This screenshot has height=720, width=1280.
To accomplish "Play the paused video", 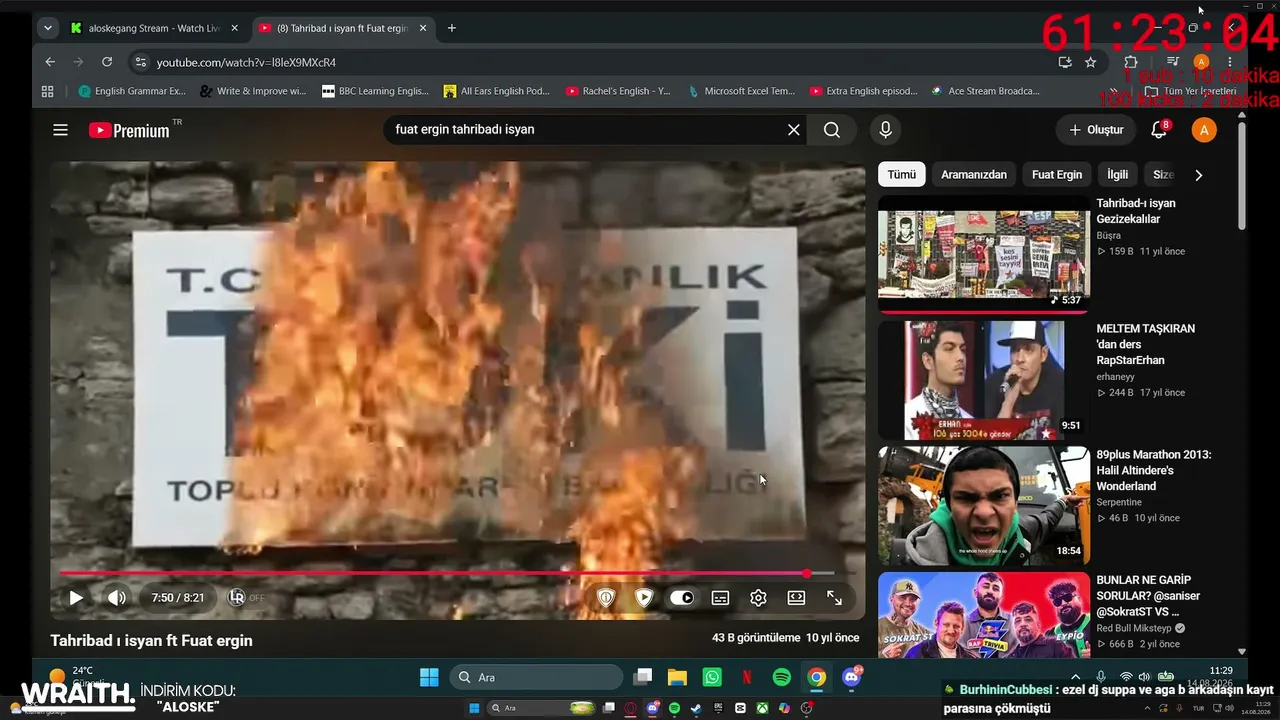I will coord(76,598).
